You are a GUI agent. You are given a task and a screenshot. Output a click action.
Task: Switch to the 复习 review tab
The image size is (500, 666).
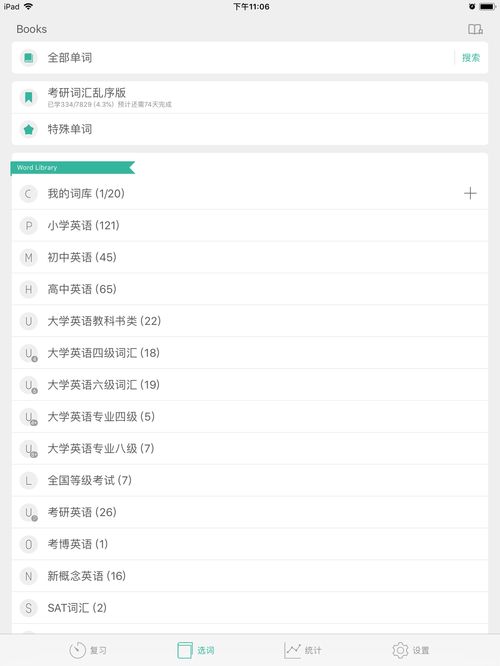point(88,650)
